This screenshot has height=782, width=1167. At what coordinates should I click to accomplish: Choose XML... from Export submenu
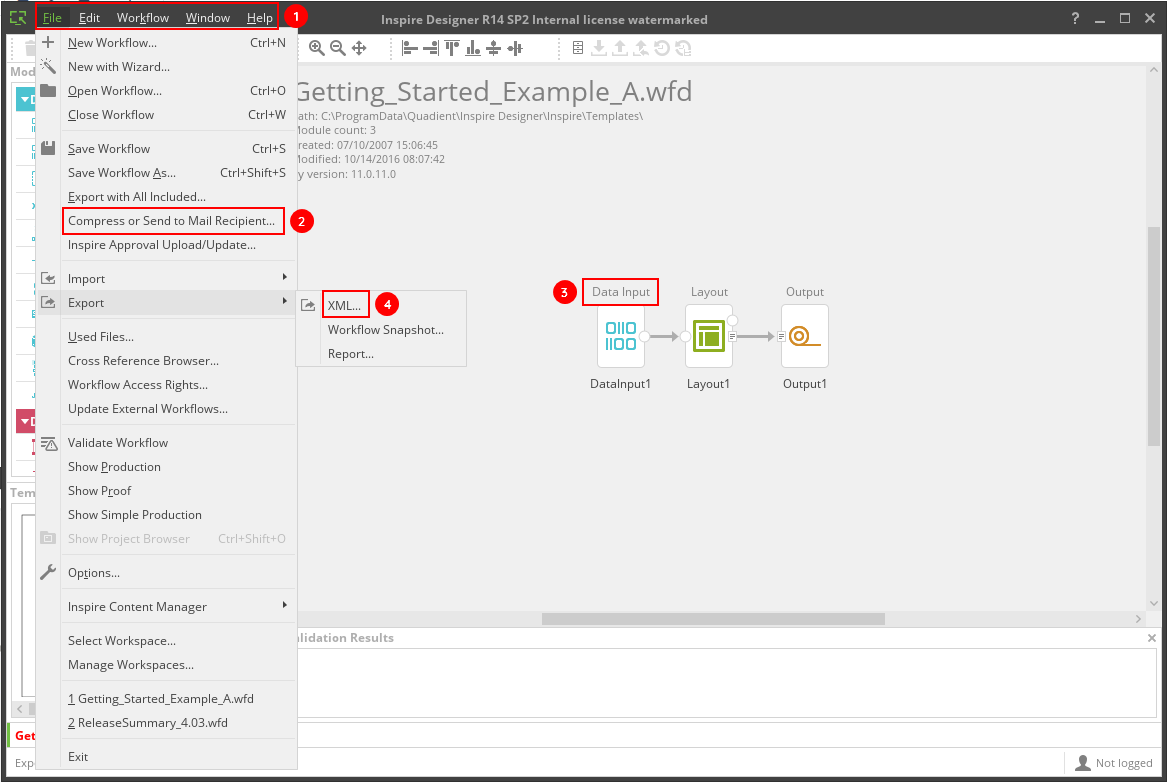coord(381,305)
